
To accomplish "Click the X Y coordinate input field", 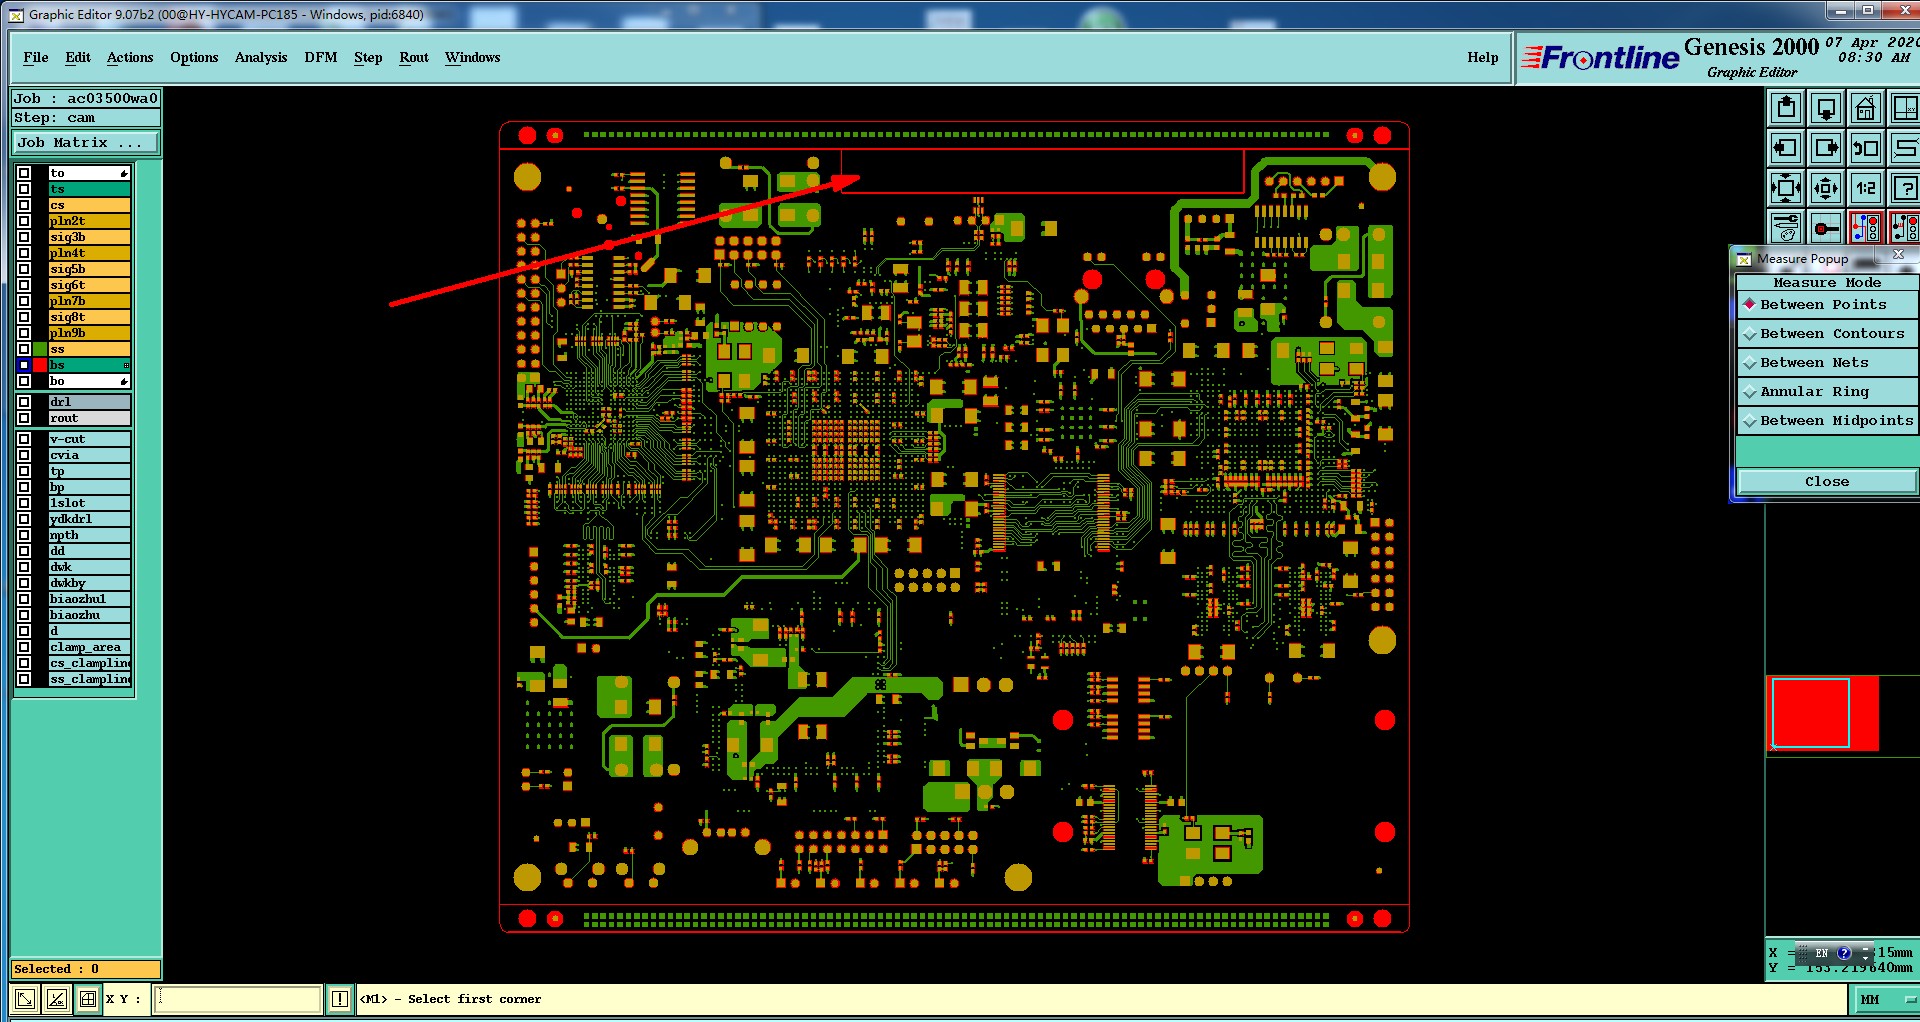I will pyautogui.click(x=237, y=998).
